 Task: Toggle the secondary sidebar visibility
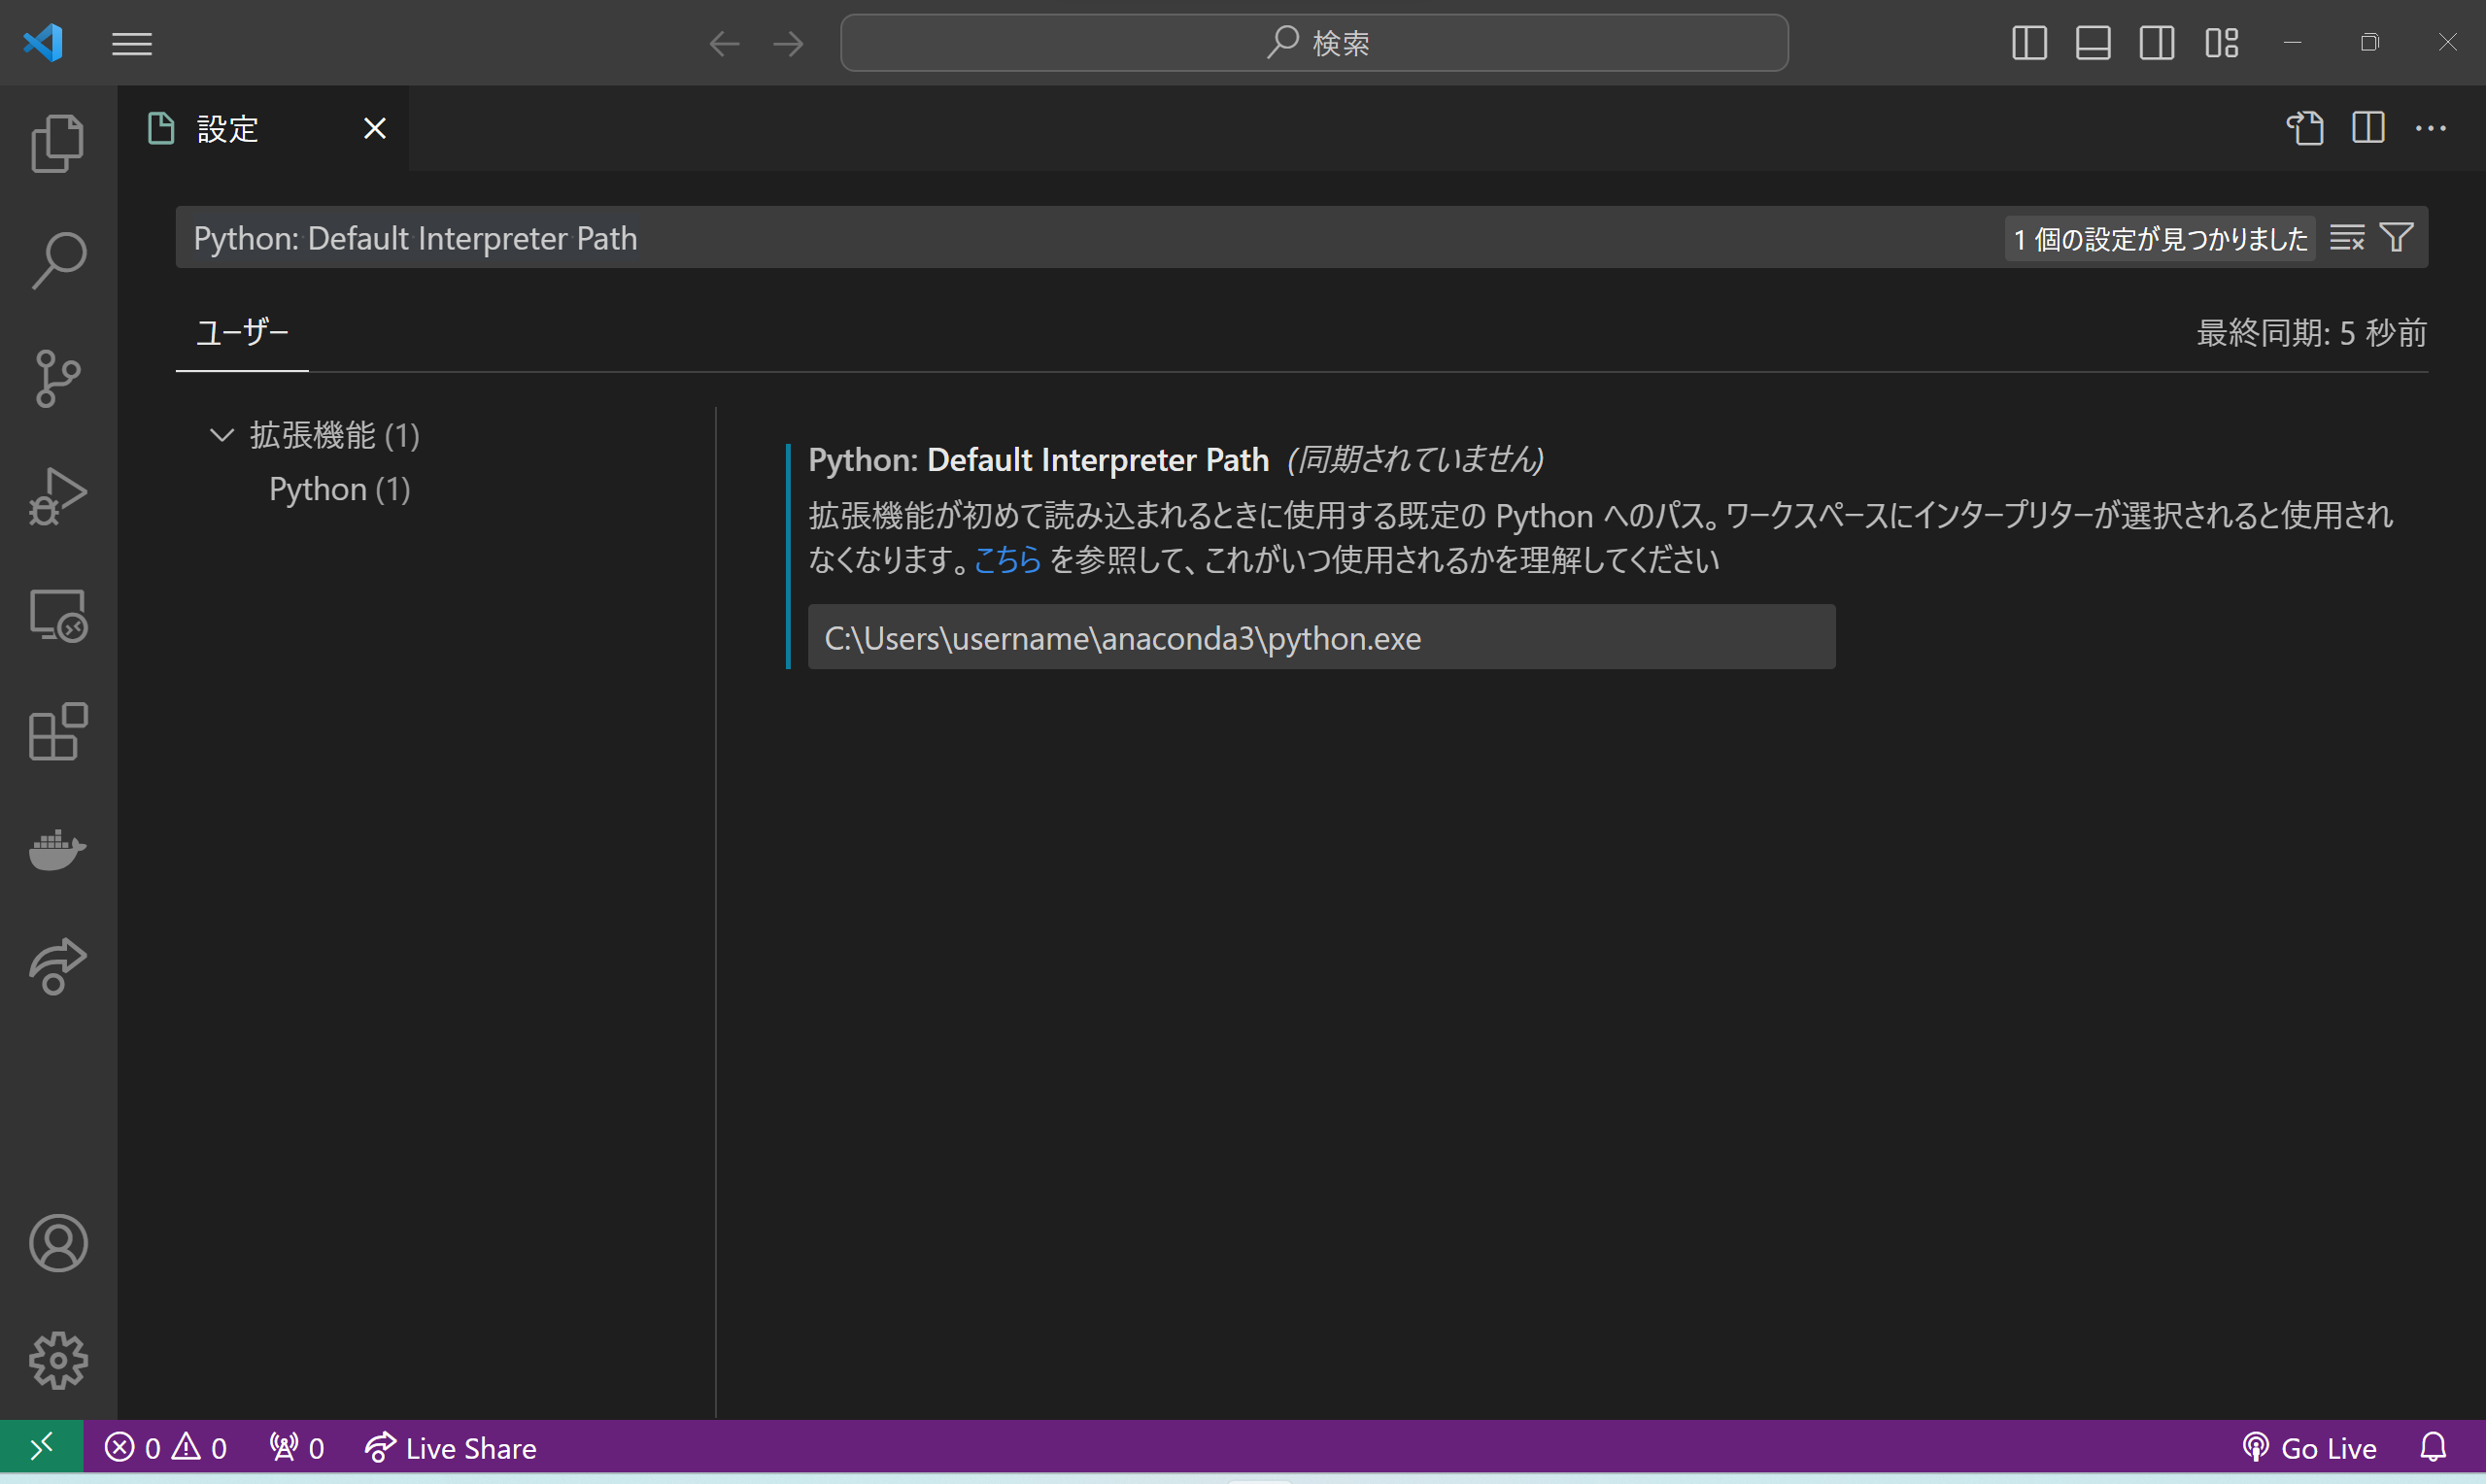2157,43
